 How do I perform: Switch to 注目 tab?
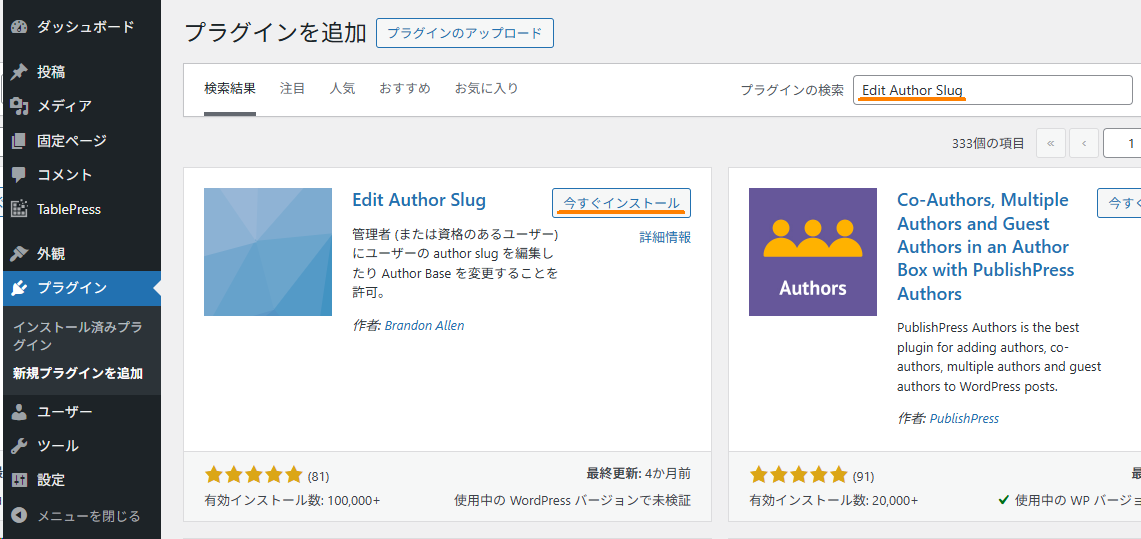tap(293, 89)
